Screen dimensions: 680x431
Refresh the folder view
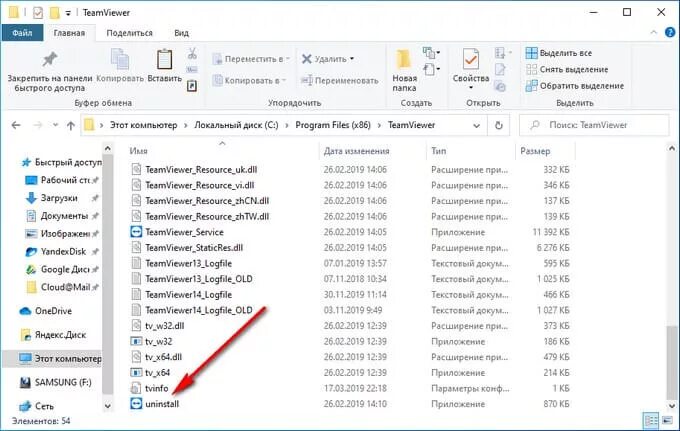[x=499, y=125]
